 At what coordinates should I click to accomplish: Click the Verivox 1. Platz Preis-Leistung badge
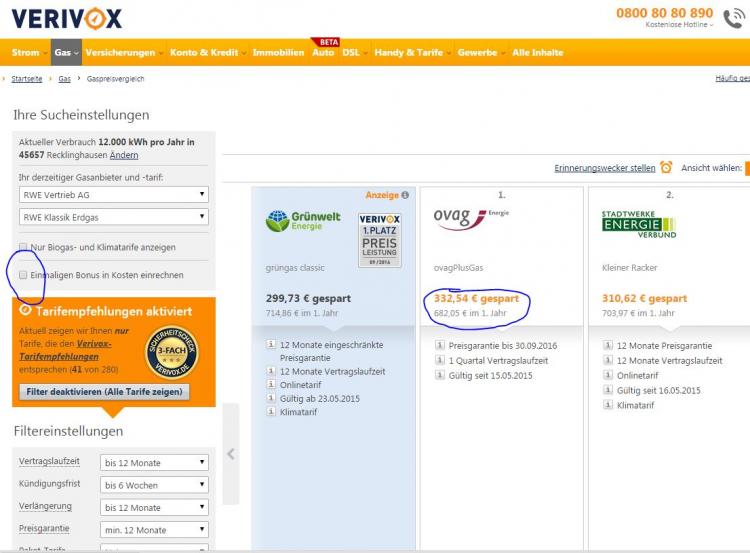(379, 240)
